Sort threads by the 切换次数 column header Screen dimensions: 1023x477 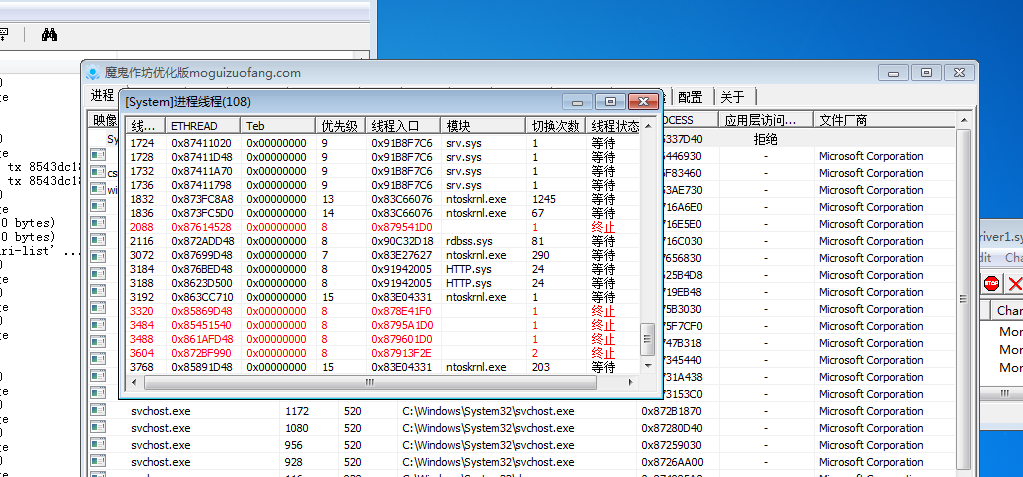click(x=556, y=126)
